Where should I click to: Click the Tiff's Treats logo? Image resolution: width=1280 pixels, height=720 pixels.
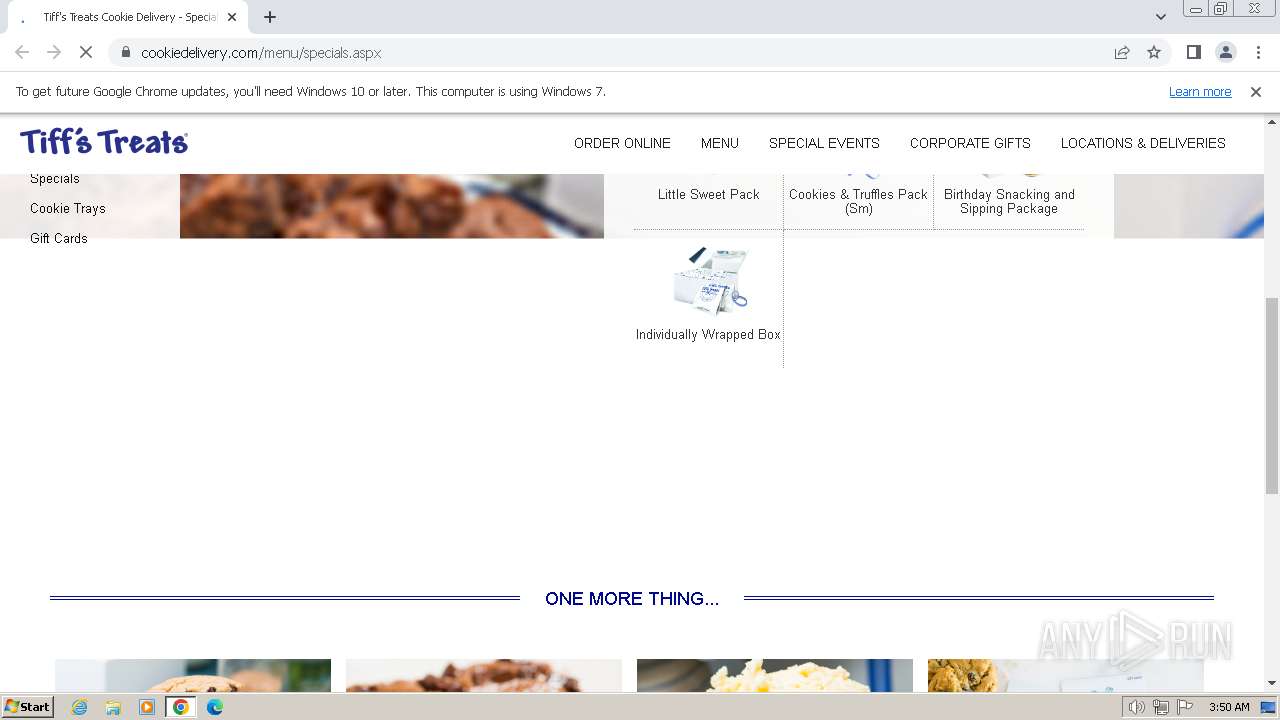coord(104,142)
